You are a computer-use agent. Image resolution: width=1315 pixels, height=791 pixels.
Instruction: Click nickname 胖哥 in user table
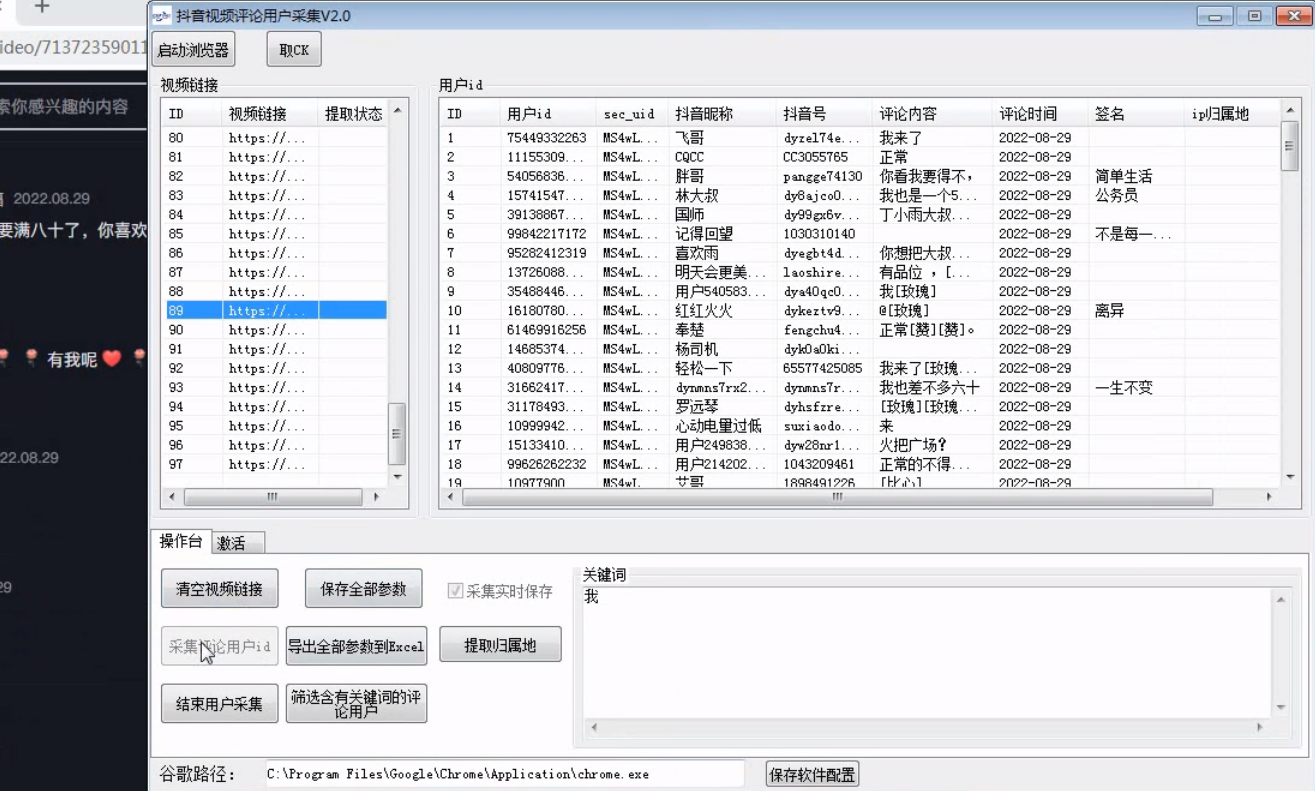pyautogui.click(x=689, y=176)
